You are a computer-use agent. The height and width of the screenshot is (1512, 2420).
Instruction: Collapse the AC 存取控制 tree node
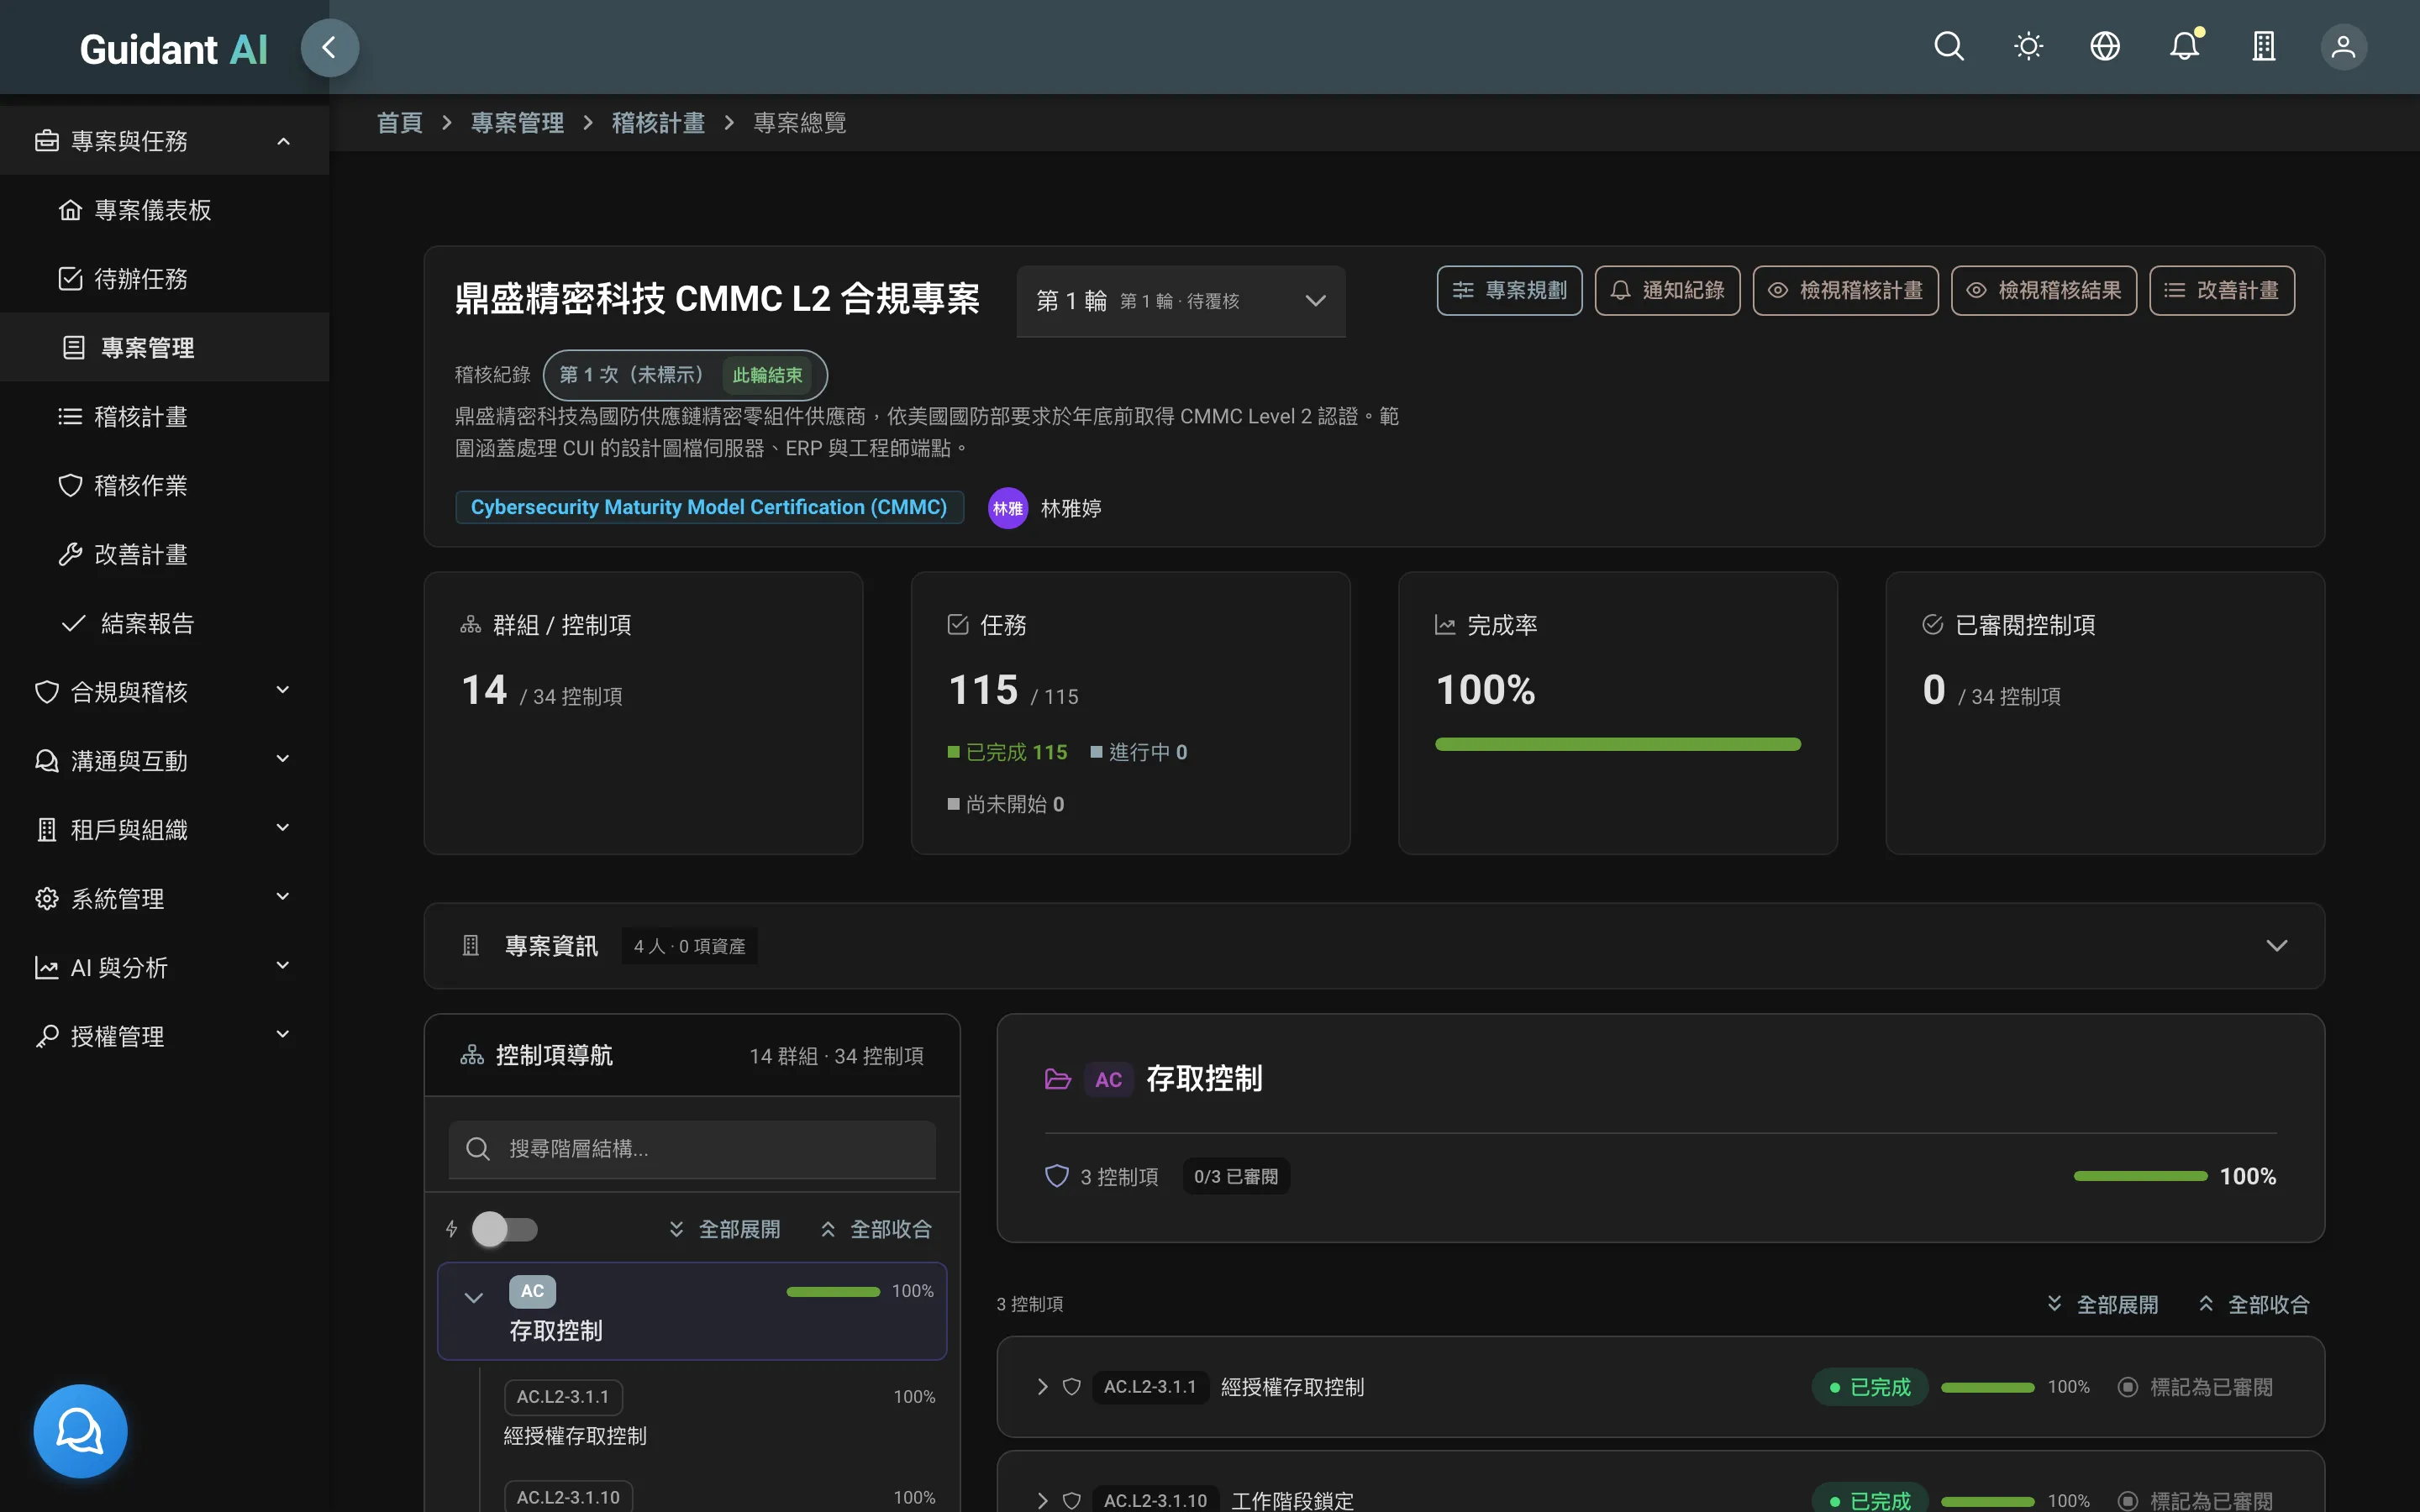[474, 1298]
